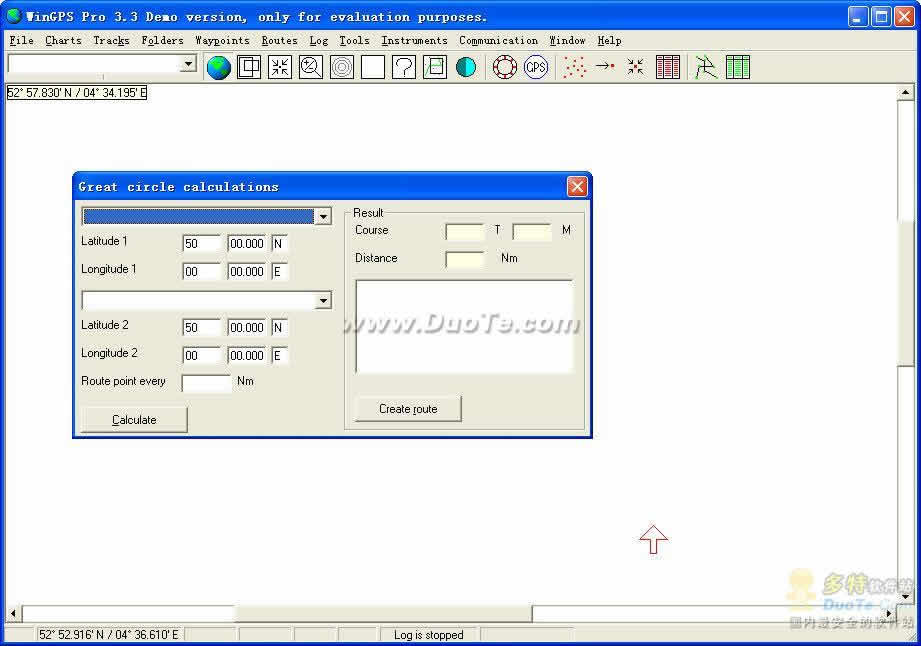Expand the first waypoint dropdown above Latitude 1
Viewport: 921px width, 646px height.
(x=323, y=217)
